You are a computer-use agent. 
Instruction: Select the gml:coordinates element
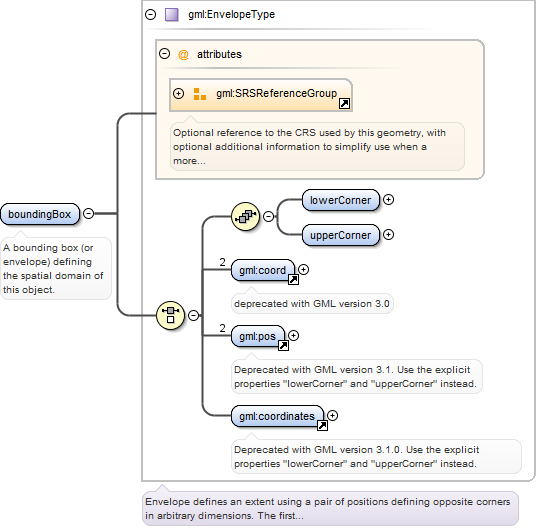coord(277,416)
